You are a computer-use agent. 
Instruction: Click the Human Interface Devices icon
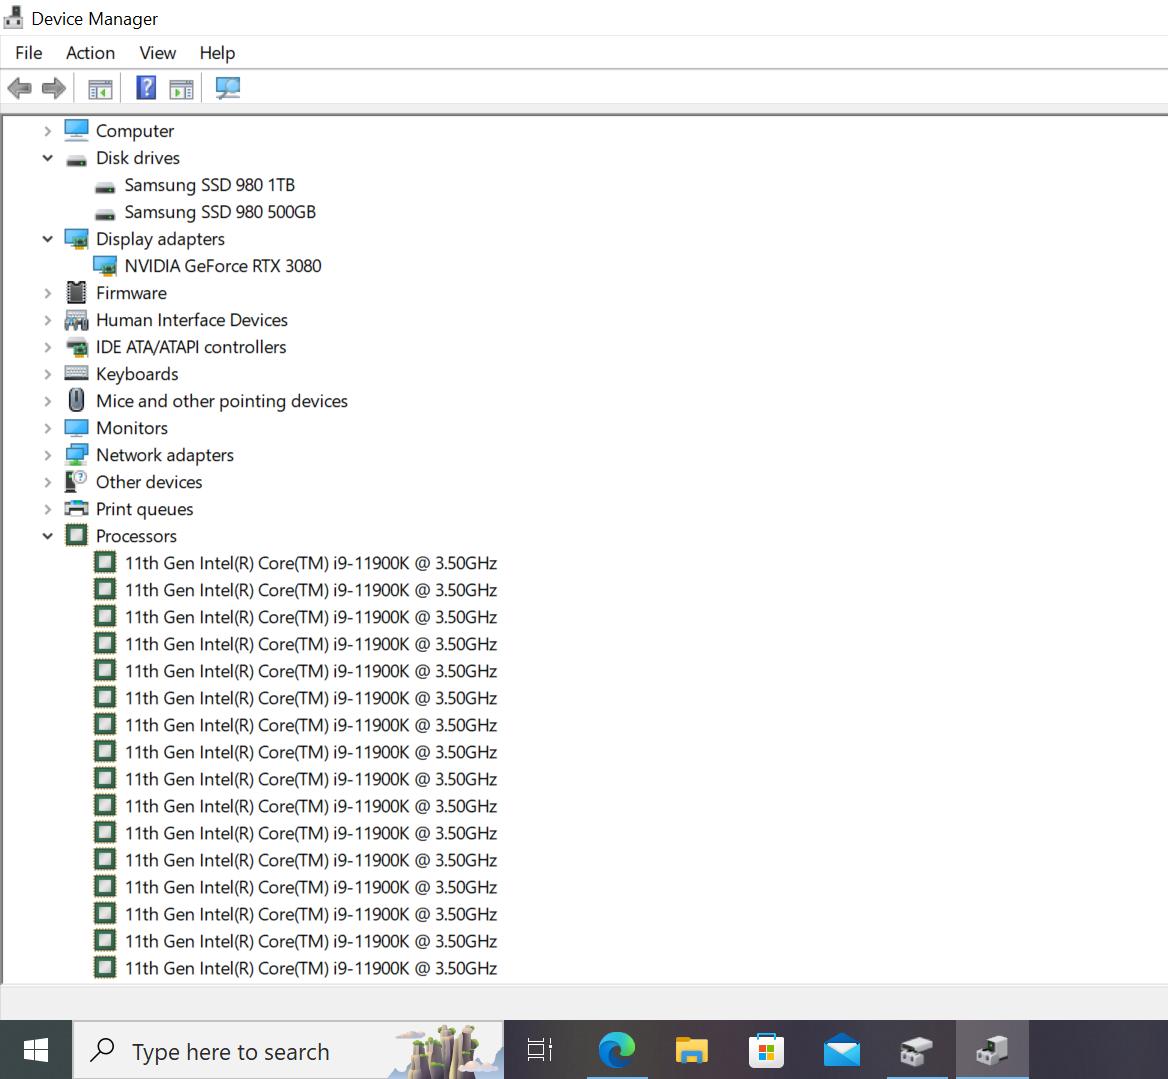[x=76, y=320]
